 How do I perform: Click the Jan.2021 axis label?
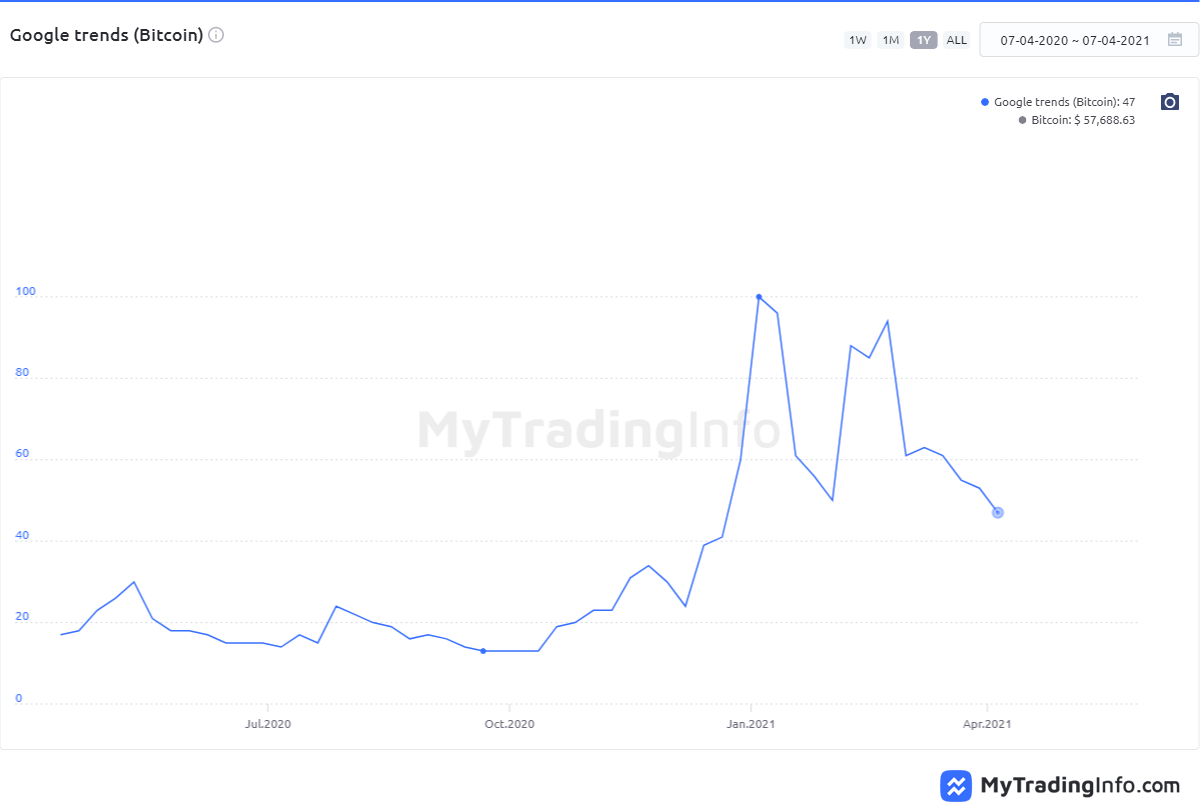click(750, 723)
